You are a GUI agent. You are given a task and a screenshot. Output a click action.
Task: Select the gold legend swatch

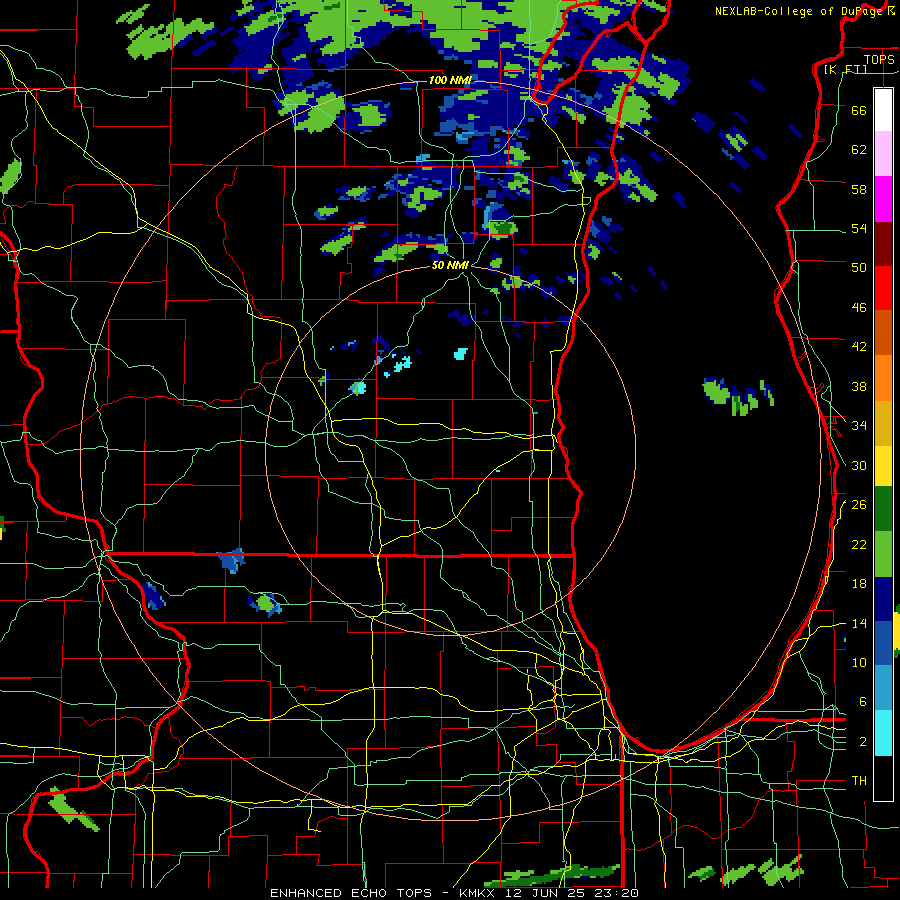pyautogui.click(x=883, y=423)
